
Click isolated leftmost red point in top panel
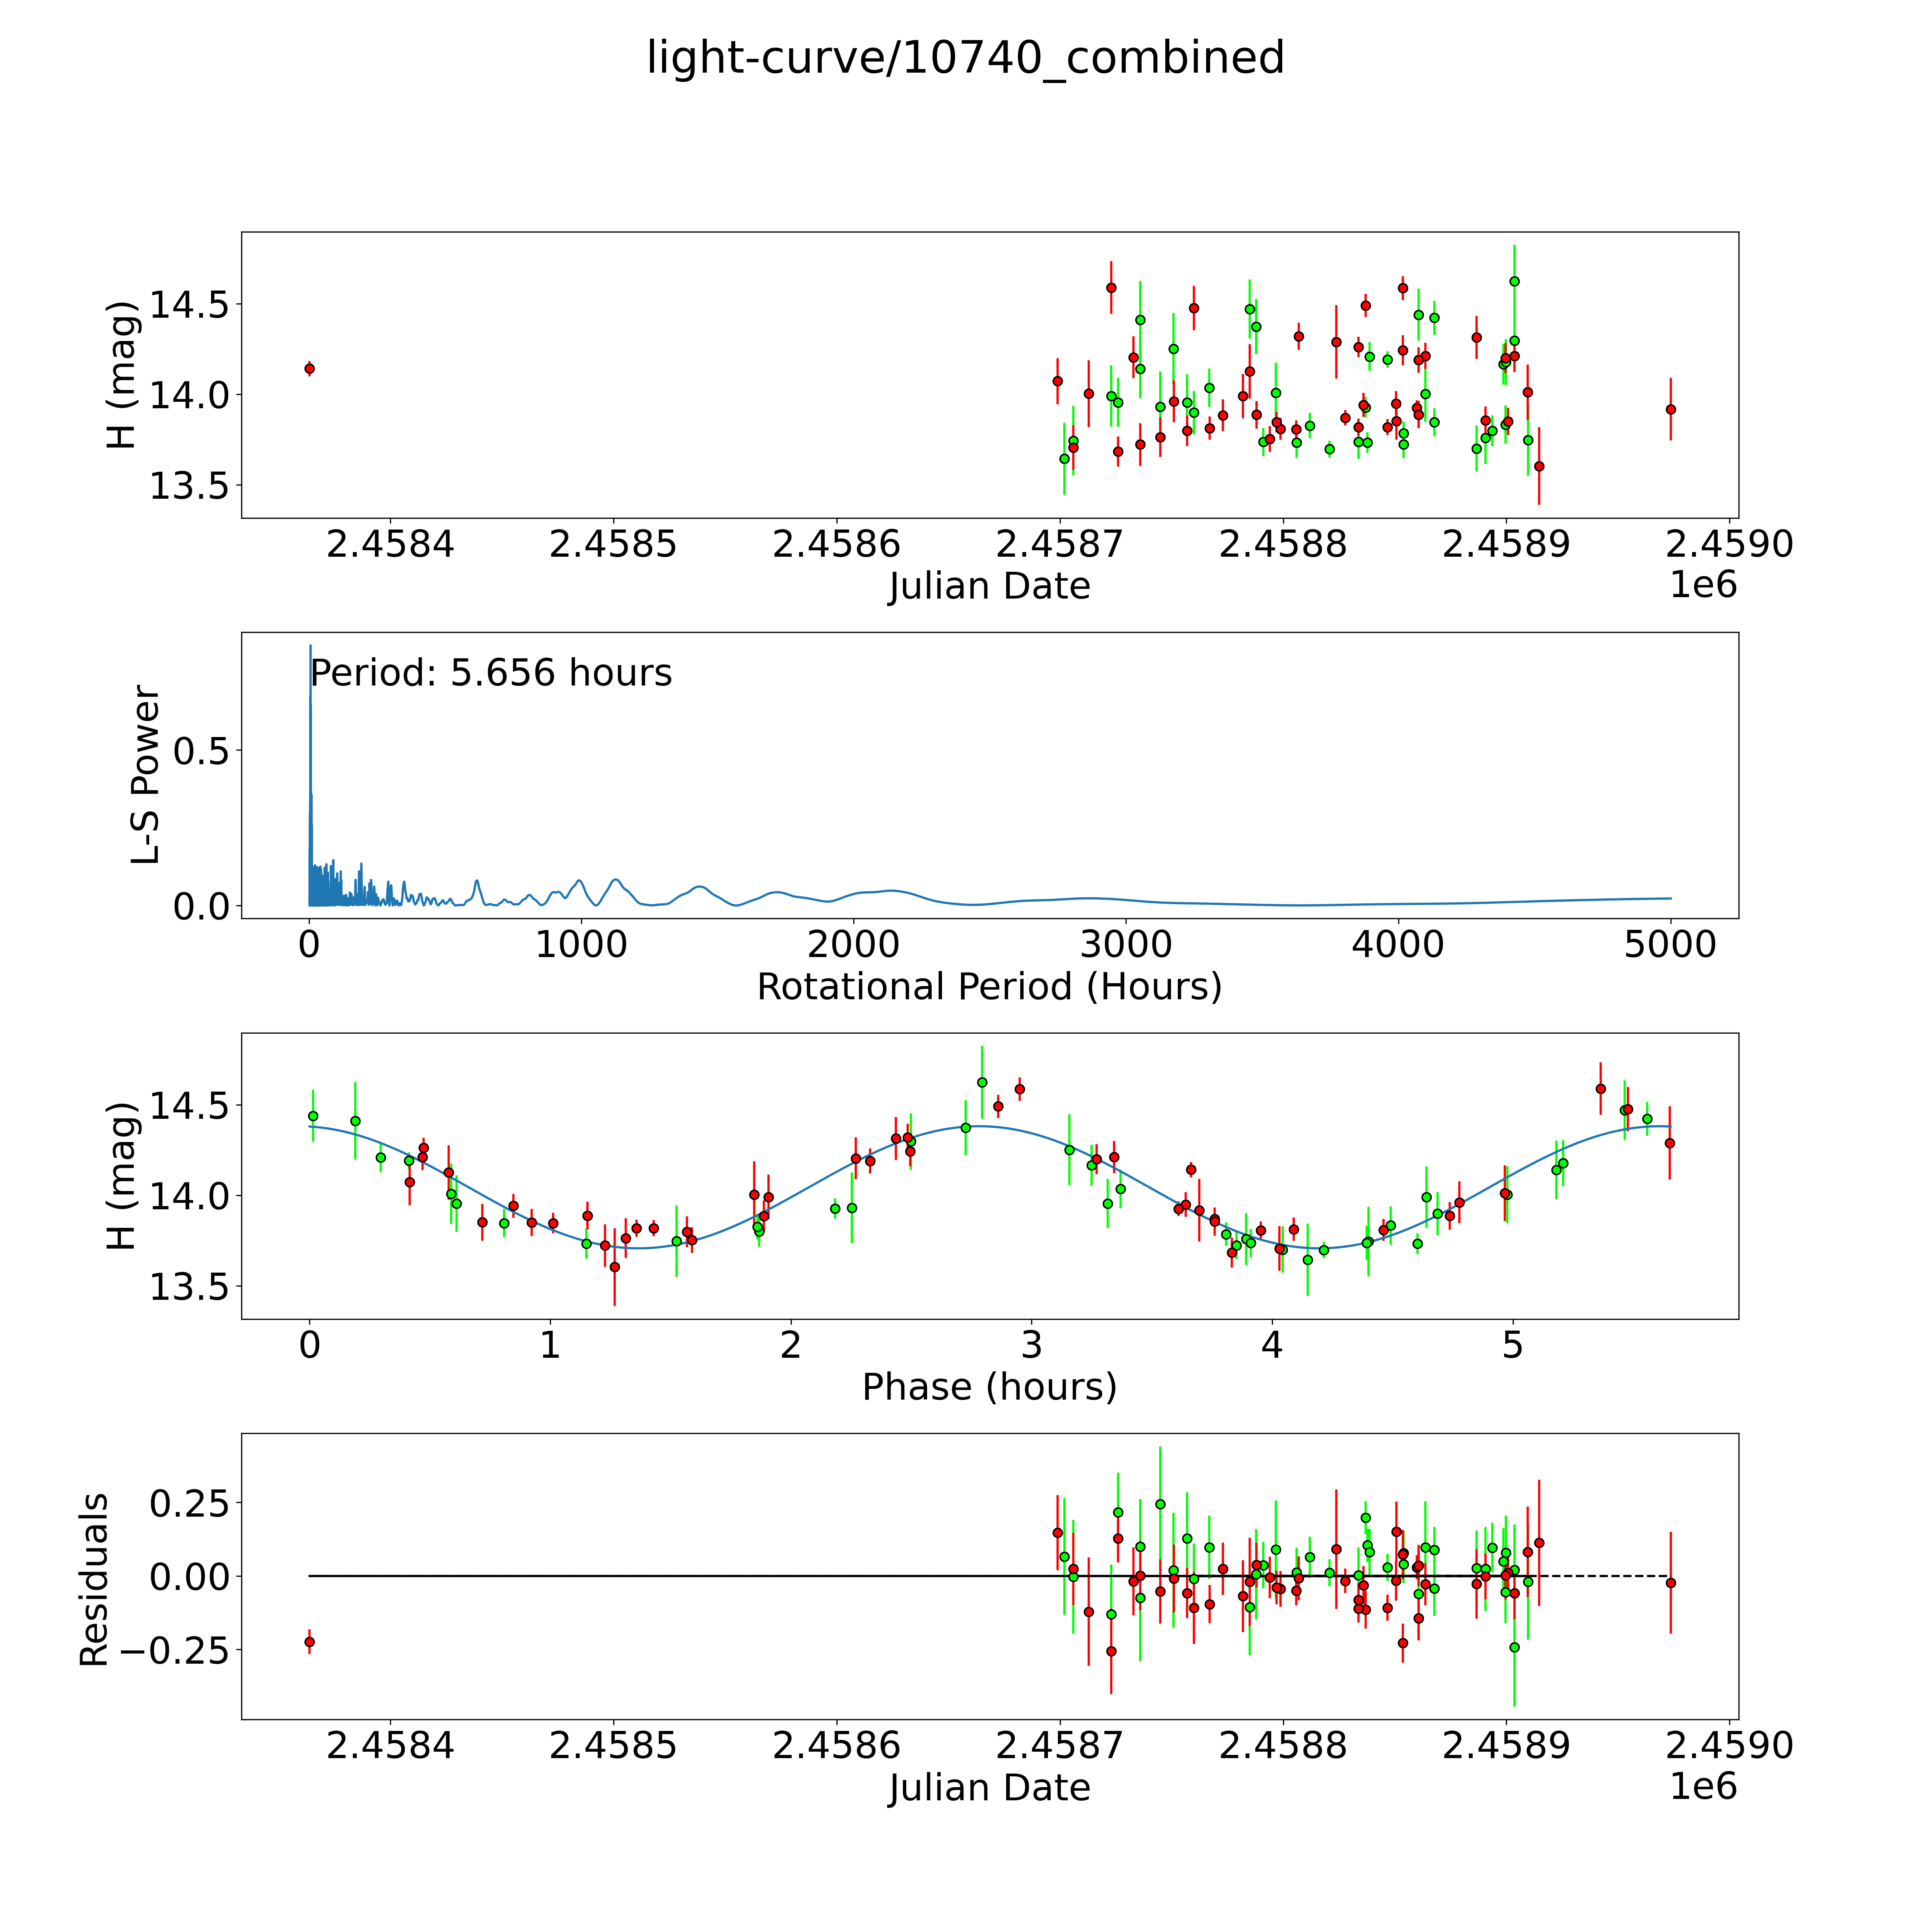pyautogui.click(x=309, y=369)
